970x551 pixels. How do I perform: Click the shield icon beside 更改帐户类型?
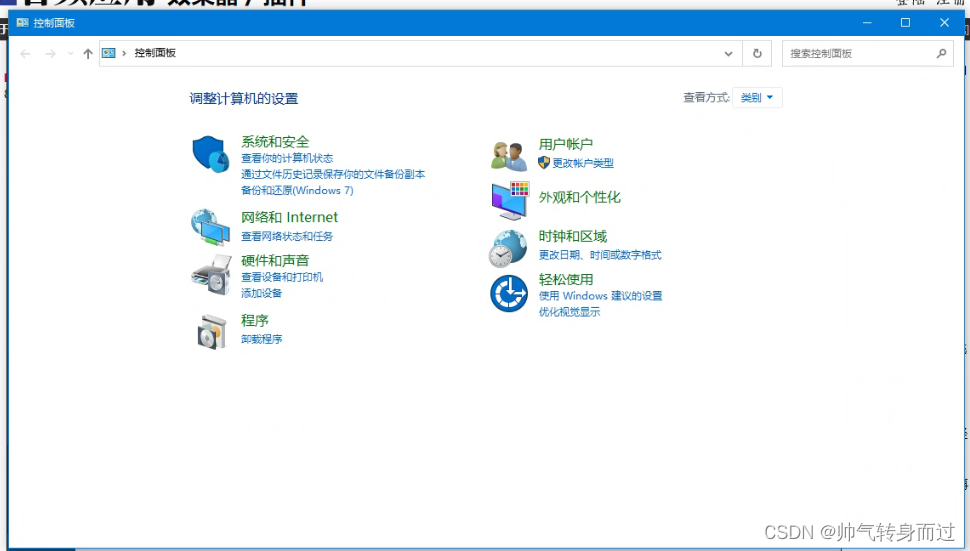(x=544, y=163)
